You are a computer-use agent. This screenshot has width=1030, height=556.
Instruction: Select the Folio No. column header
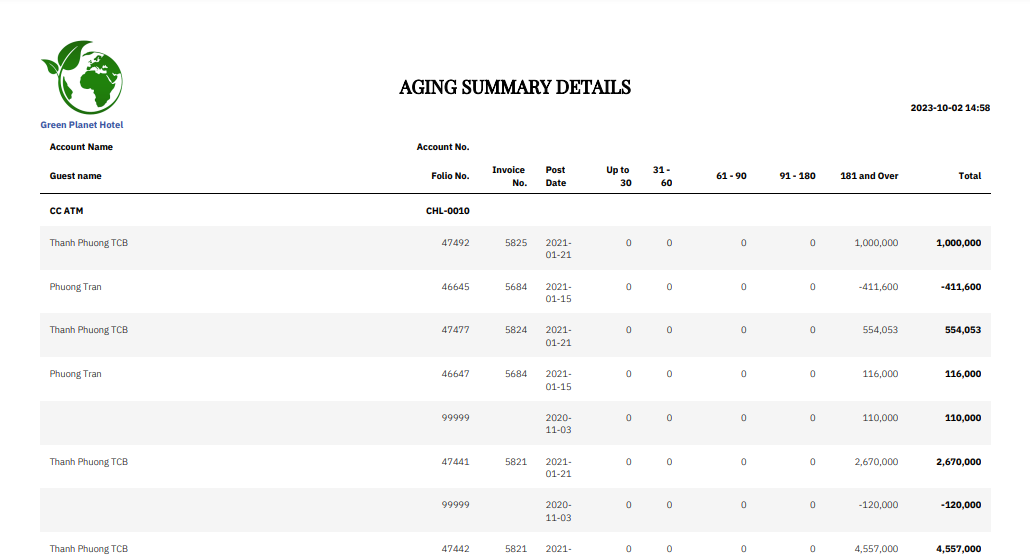click(450, 176)
